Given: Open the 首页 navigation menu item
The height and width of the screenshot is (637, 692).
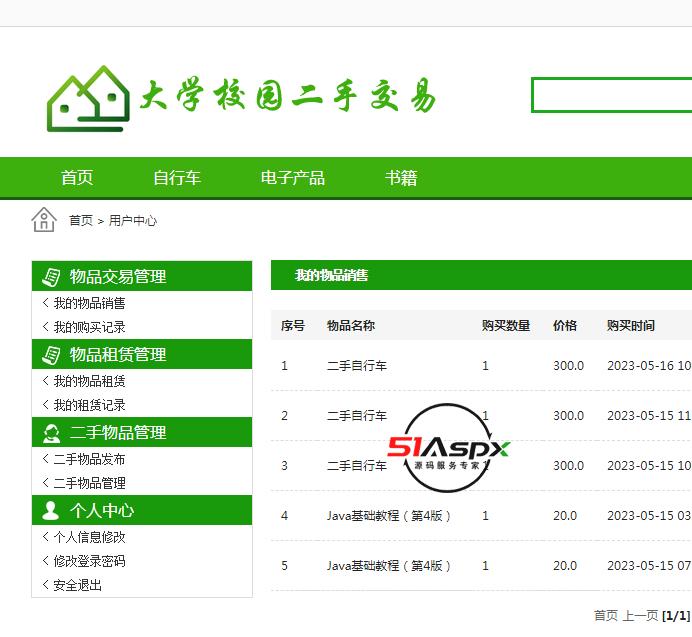Looking at the screenshot, I should pyautogui.click(x=77, y=178).
